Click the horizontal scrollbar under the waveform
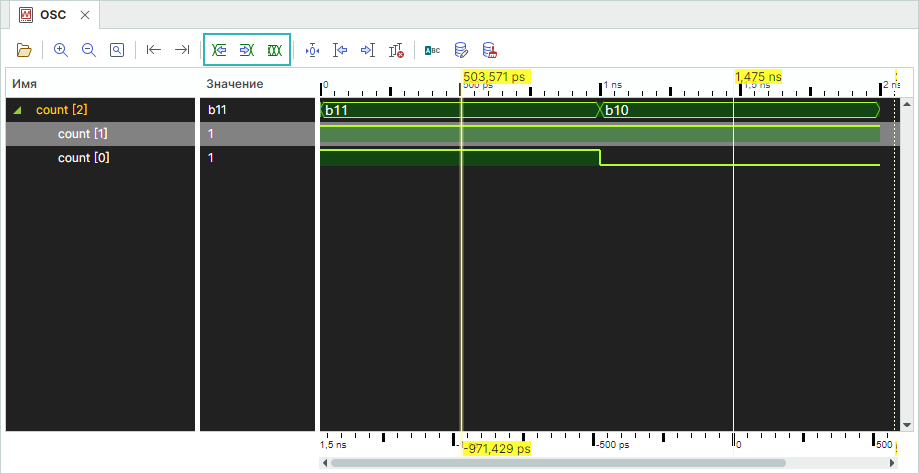 600,462
